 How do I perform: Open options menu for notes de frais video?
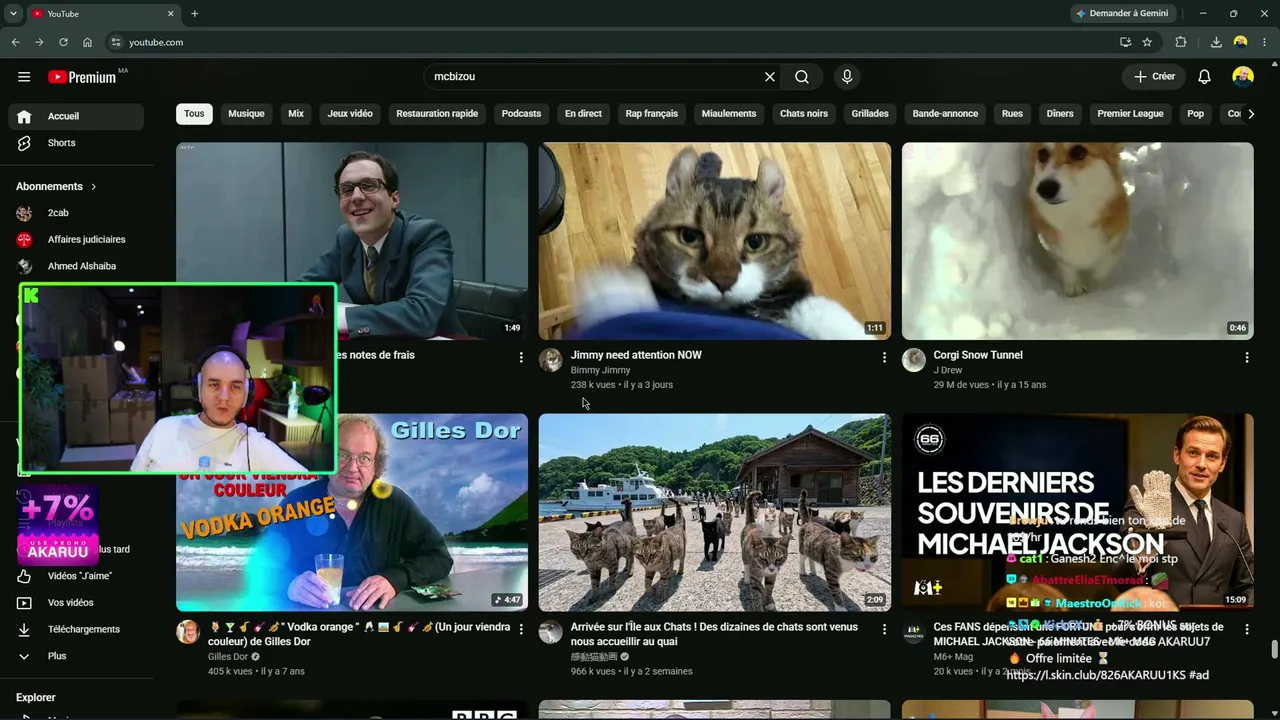tap(521, 357)
